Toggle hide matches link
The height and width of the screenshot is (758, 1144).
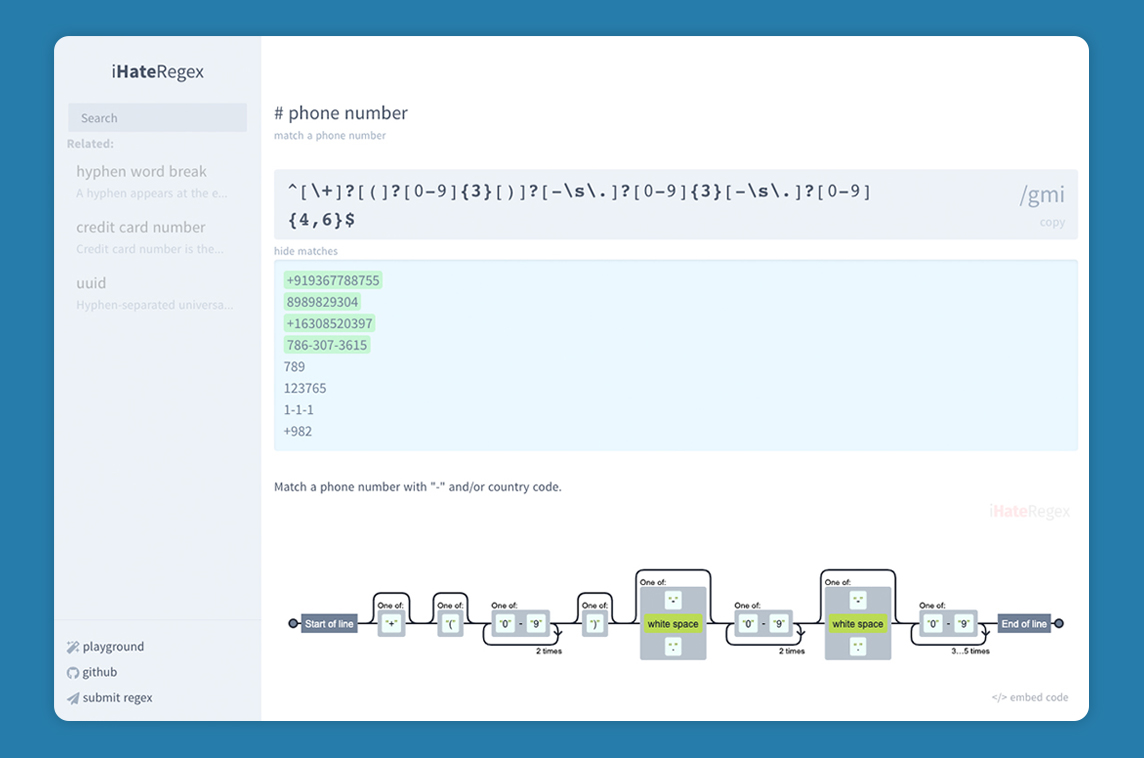[x=306, y=251]
